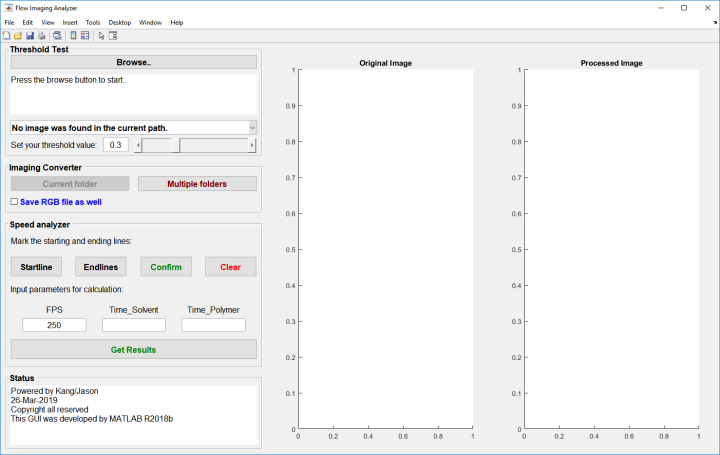This screenshot has width=720, height=455.
Task: Click the FPS input field
Action: tap(55, 326)
